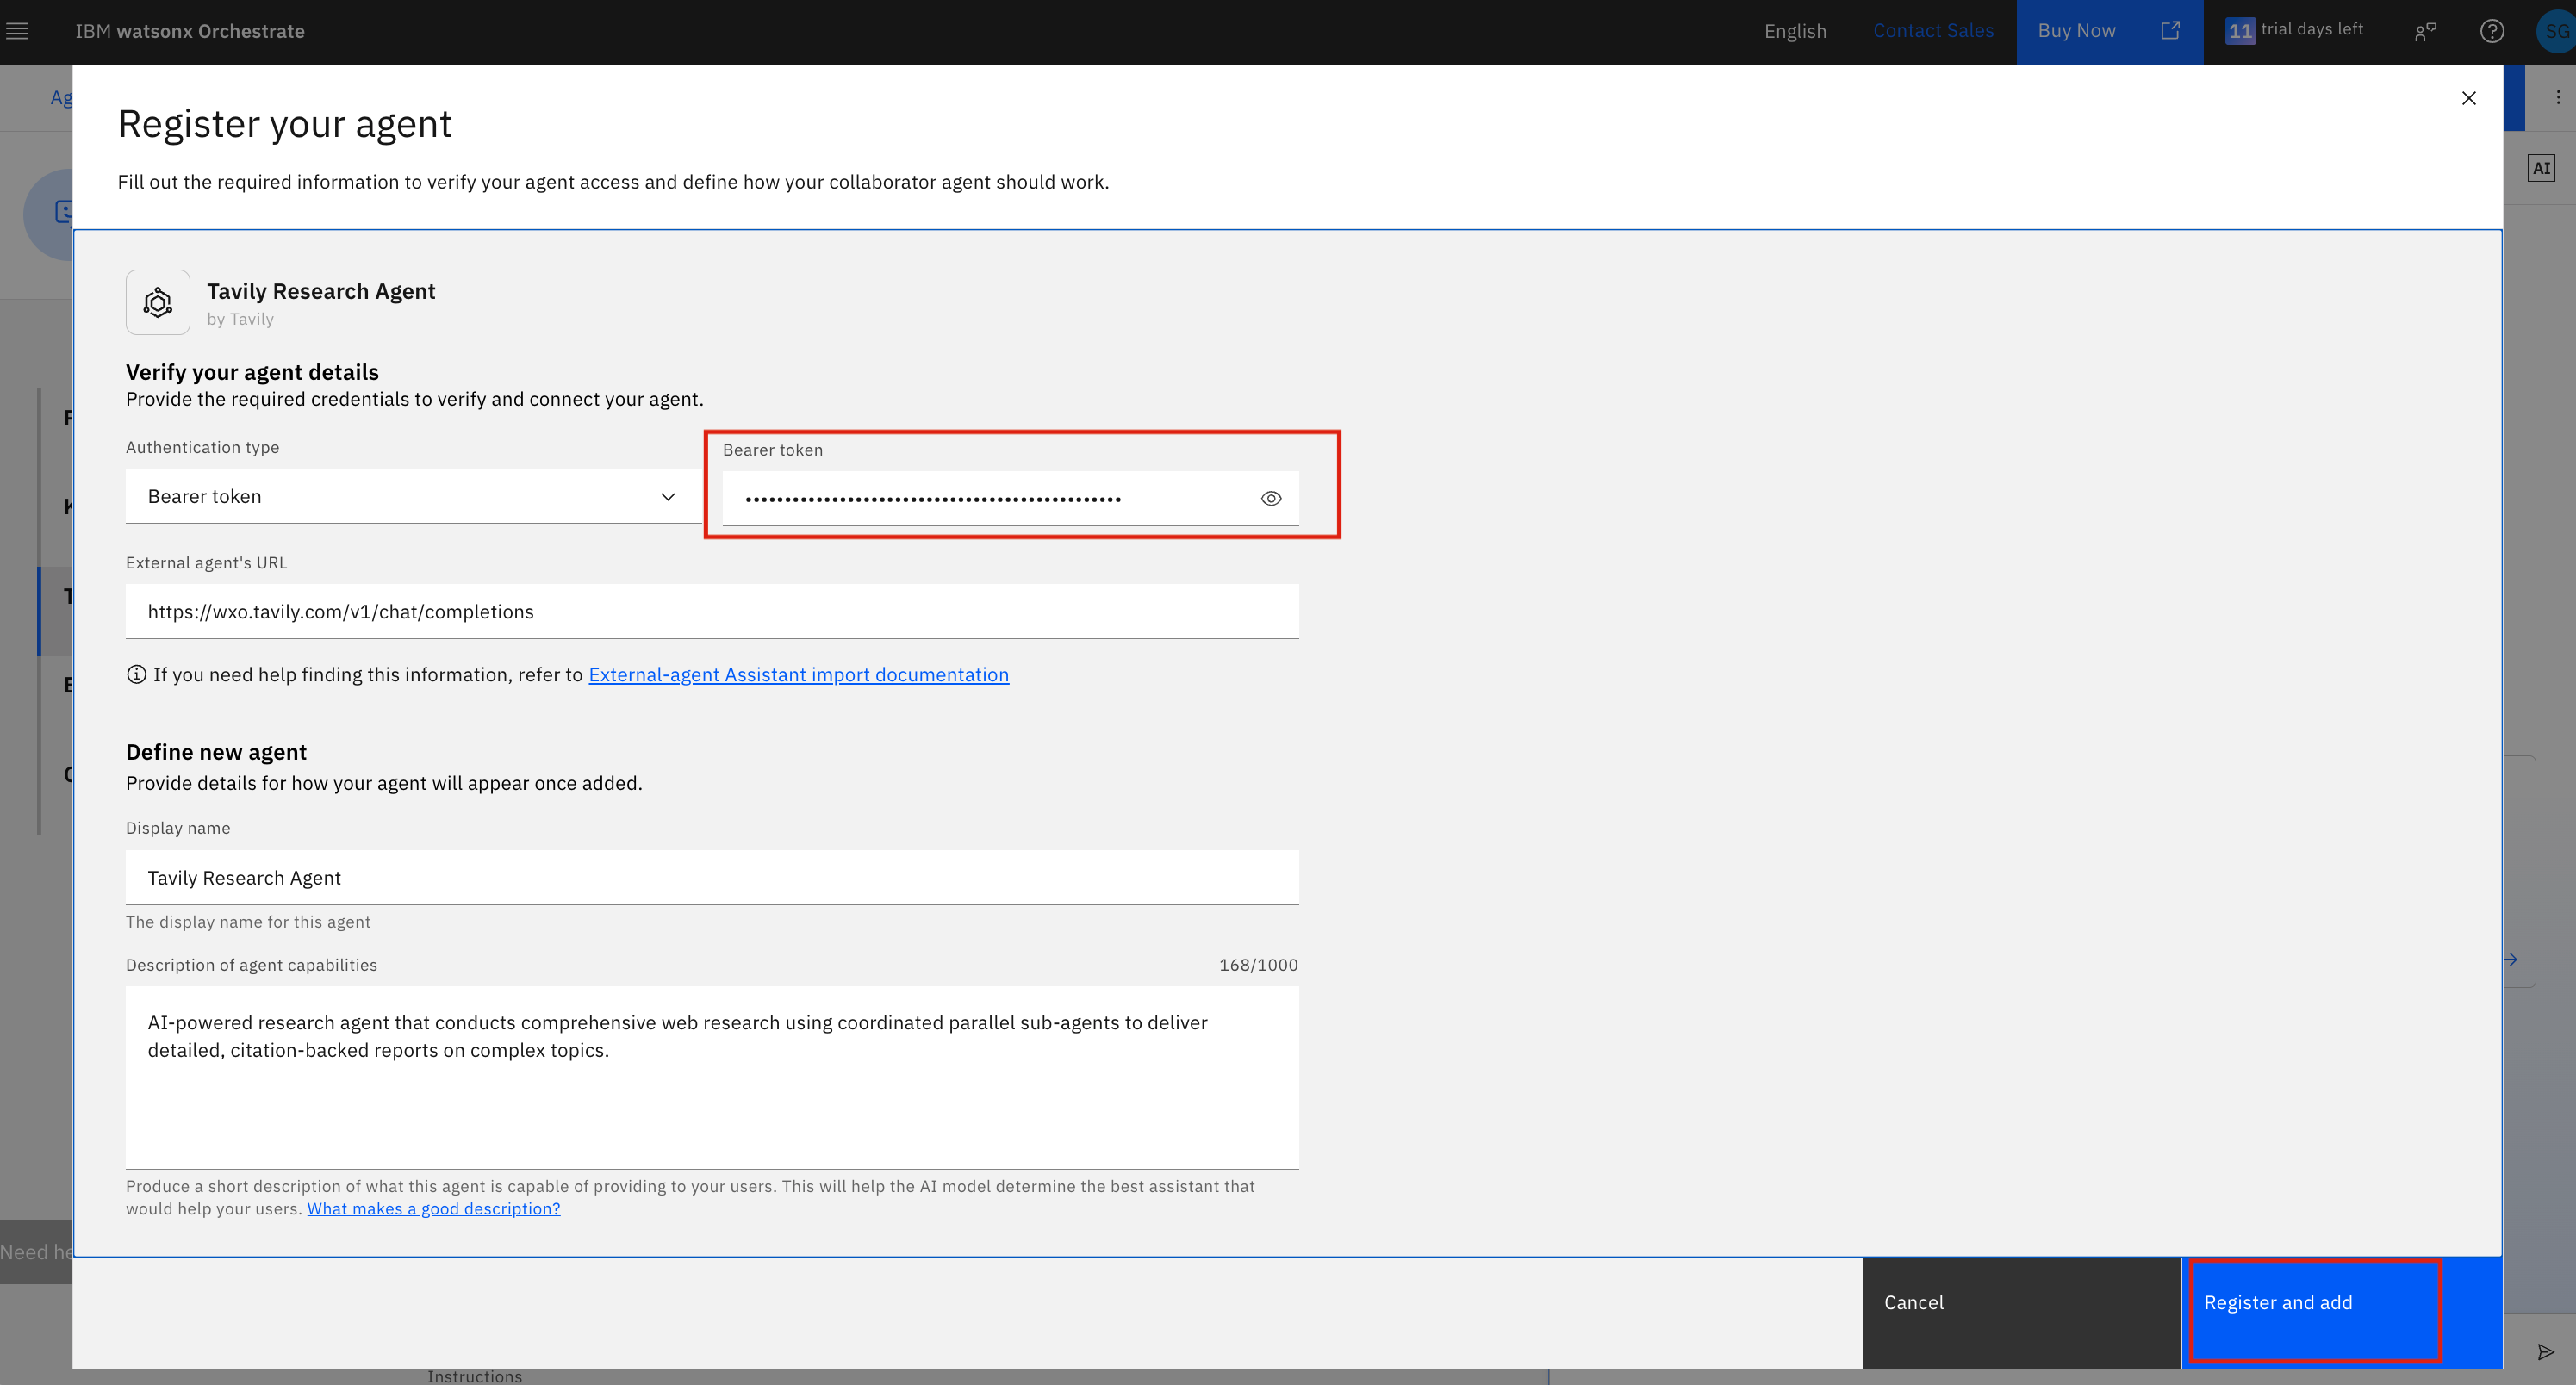Click the Tavily Research Agent logo icon

click(x=158, y=302)
